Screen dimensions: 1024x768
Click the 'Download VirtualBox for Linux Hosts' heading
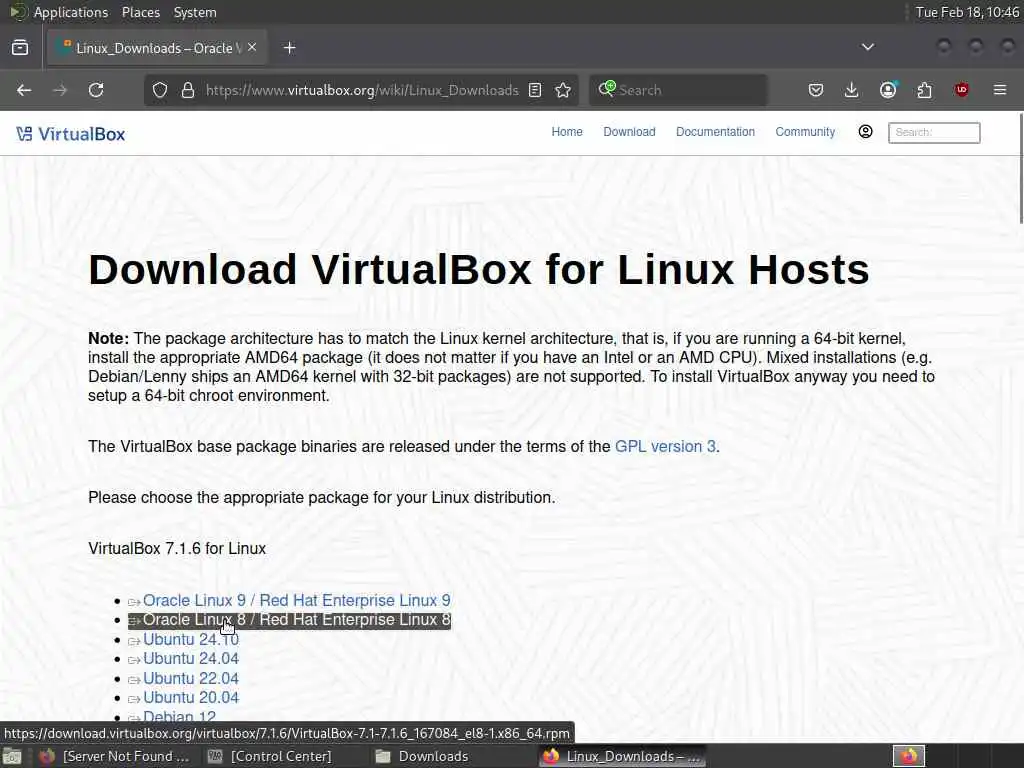pos(479,269)
